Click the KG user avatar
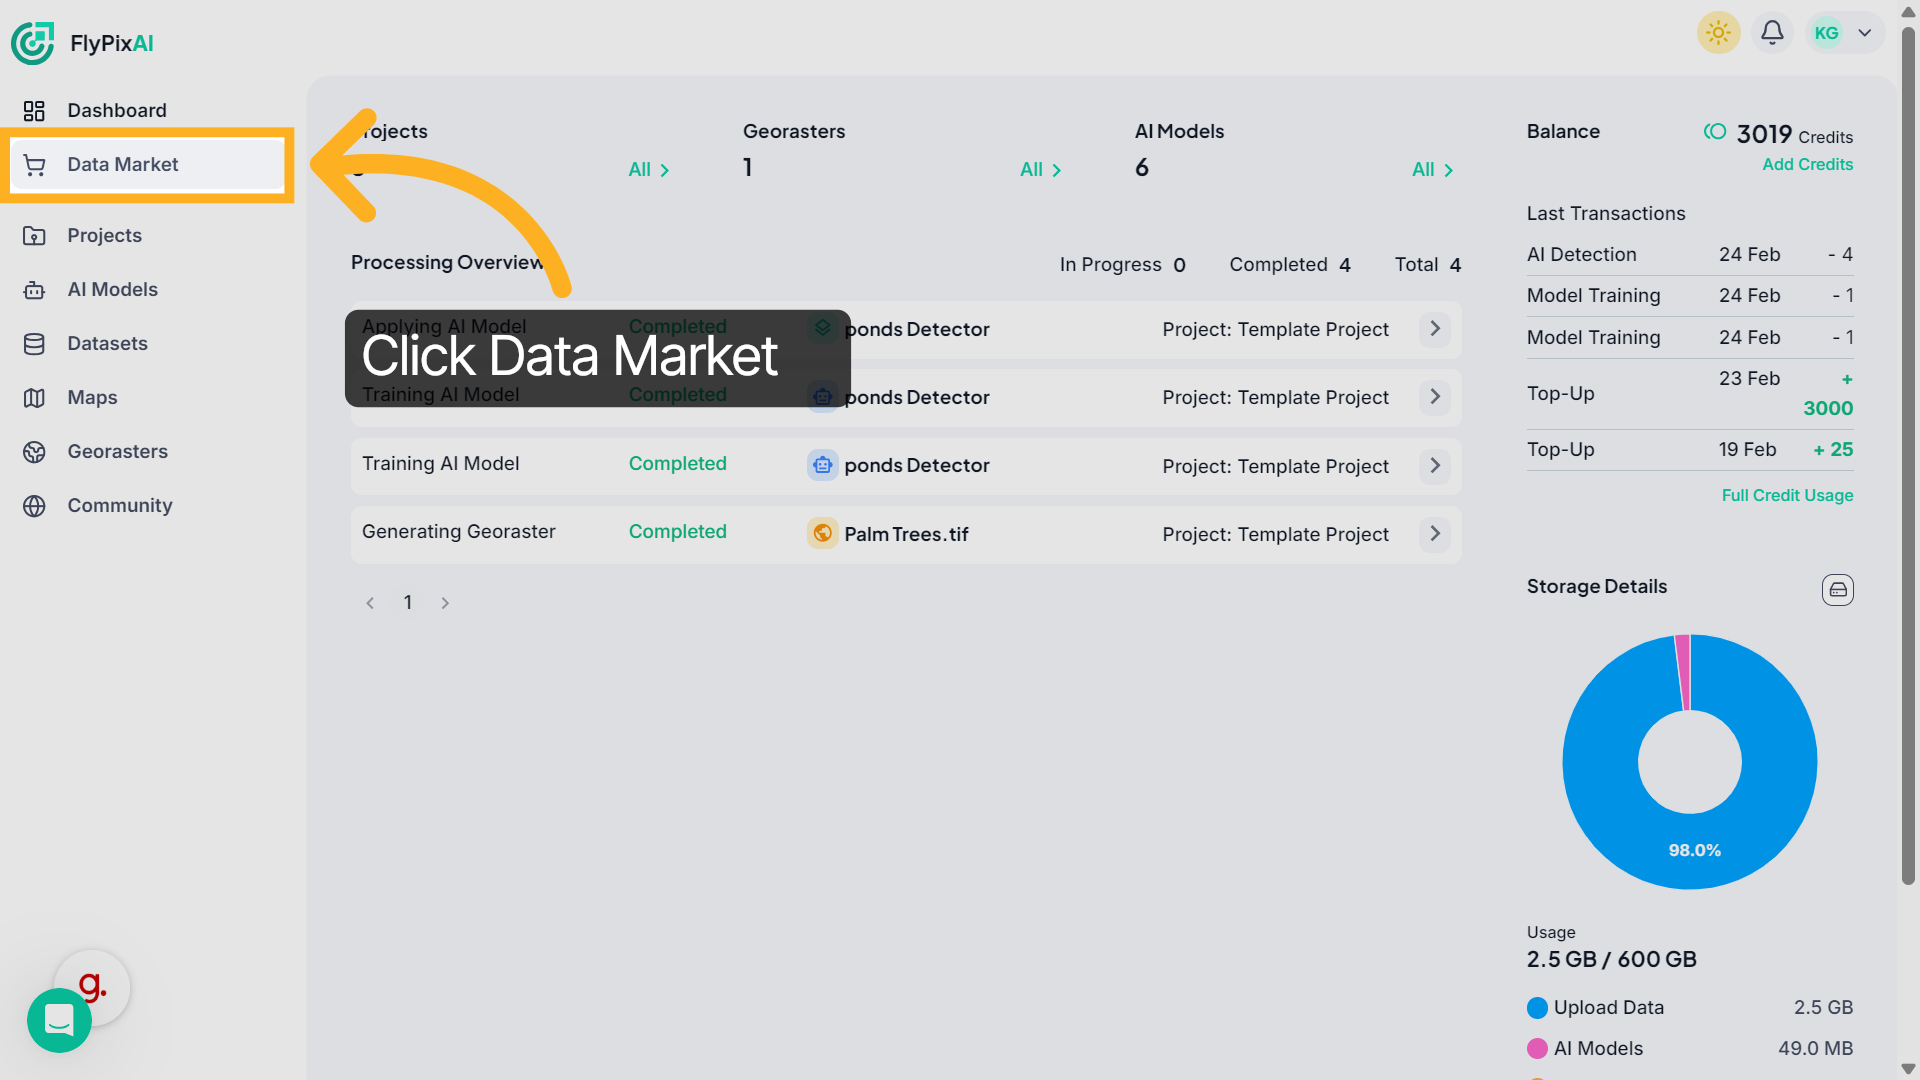Viewport: 1920px width, 1080px height. pyautogui.click(x=1826, y=33)
